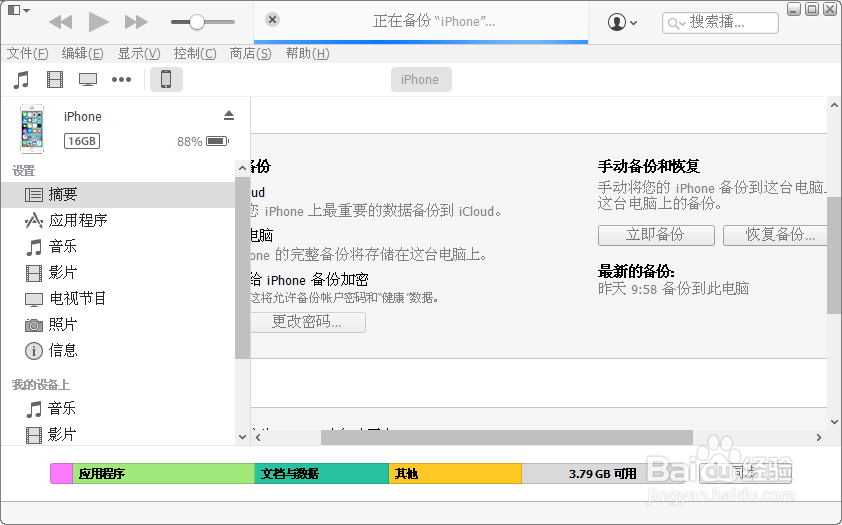842x525 pixels.
Task: Open more libraries ellipsis icon
Action: (121, 80)
